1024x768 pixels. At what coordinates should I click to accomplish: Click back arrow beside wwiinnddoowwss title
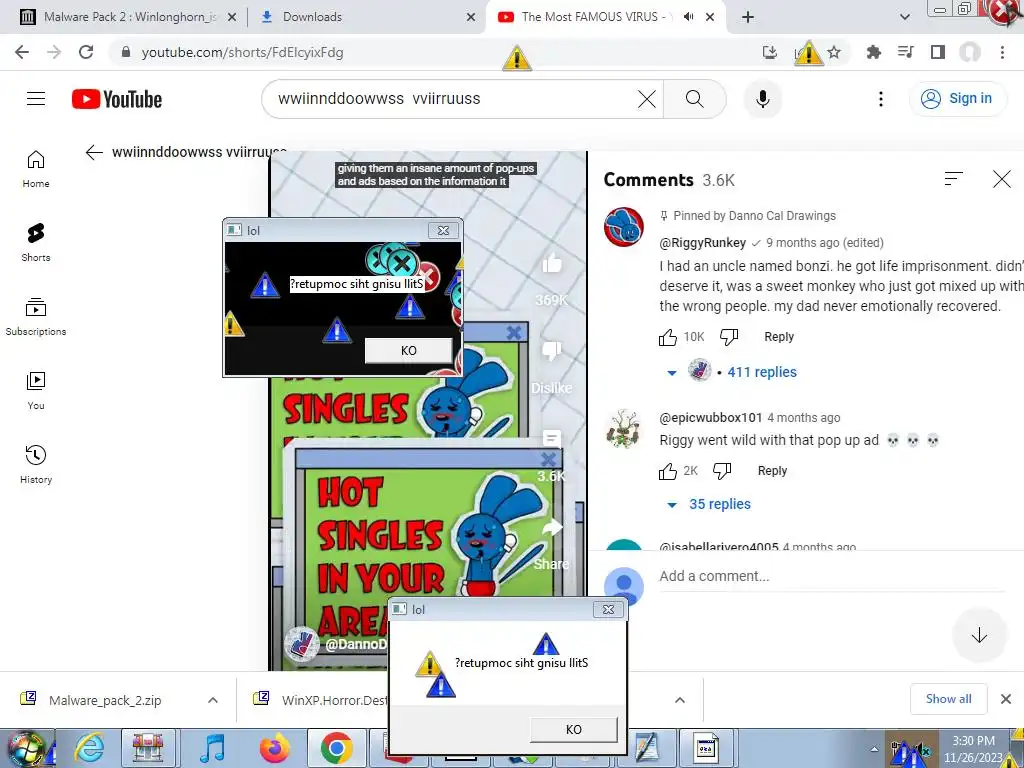[x=94, y=152]
